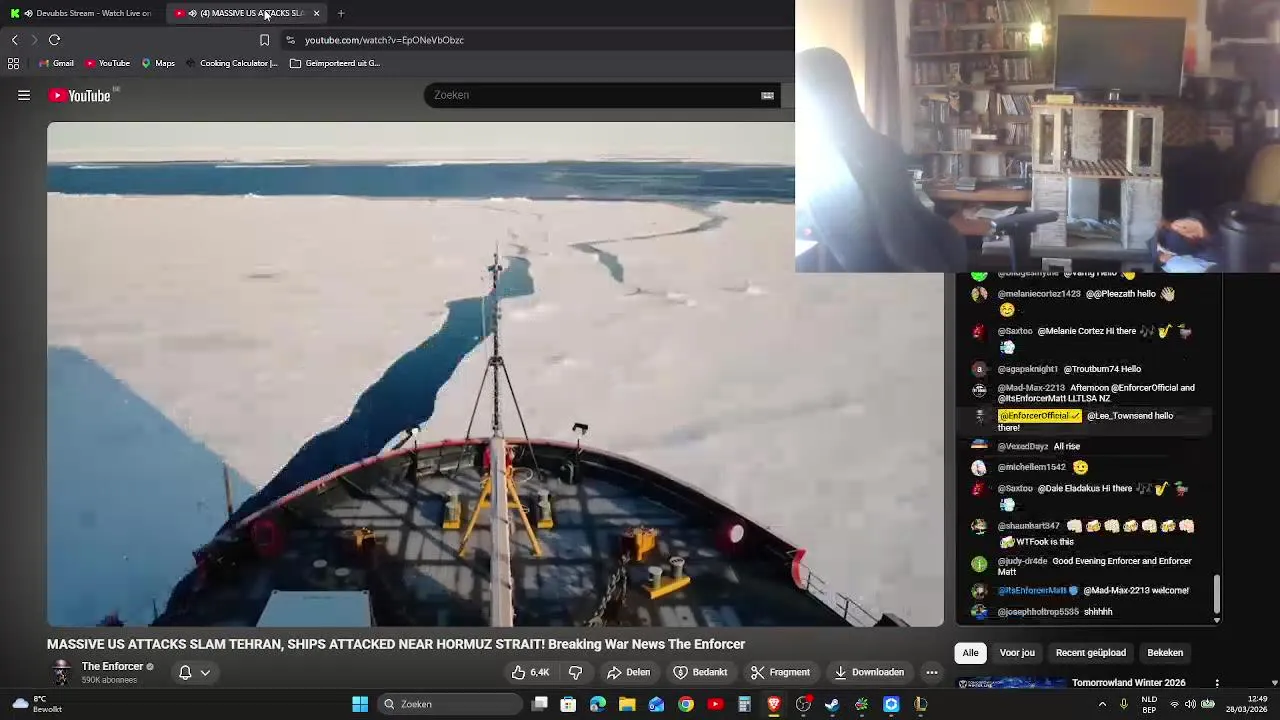Expand the Geïmporteerd uit G... bookmarks folder
Viewport: 1280px width, 720px height.
pos(335,63)
